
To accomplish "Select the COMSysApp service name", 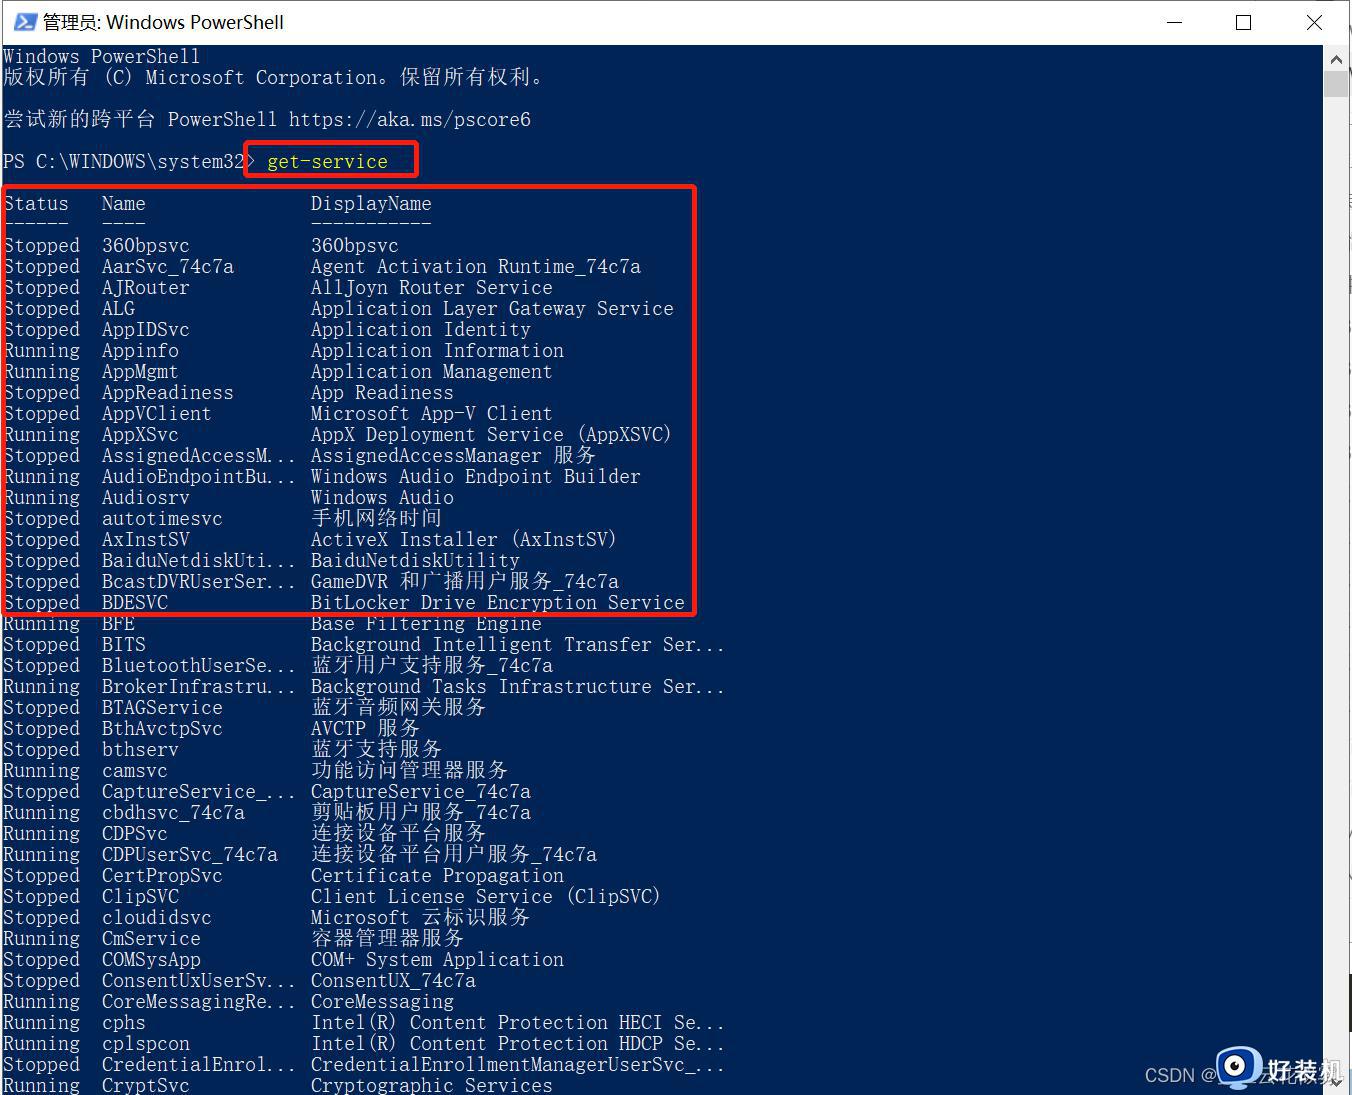I will pos(151,960).
